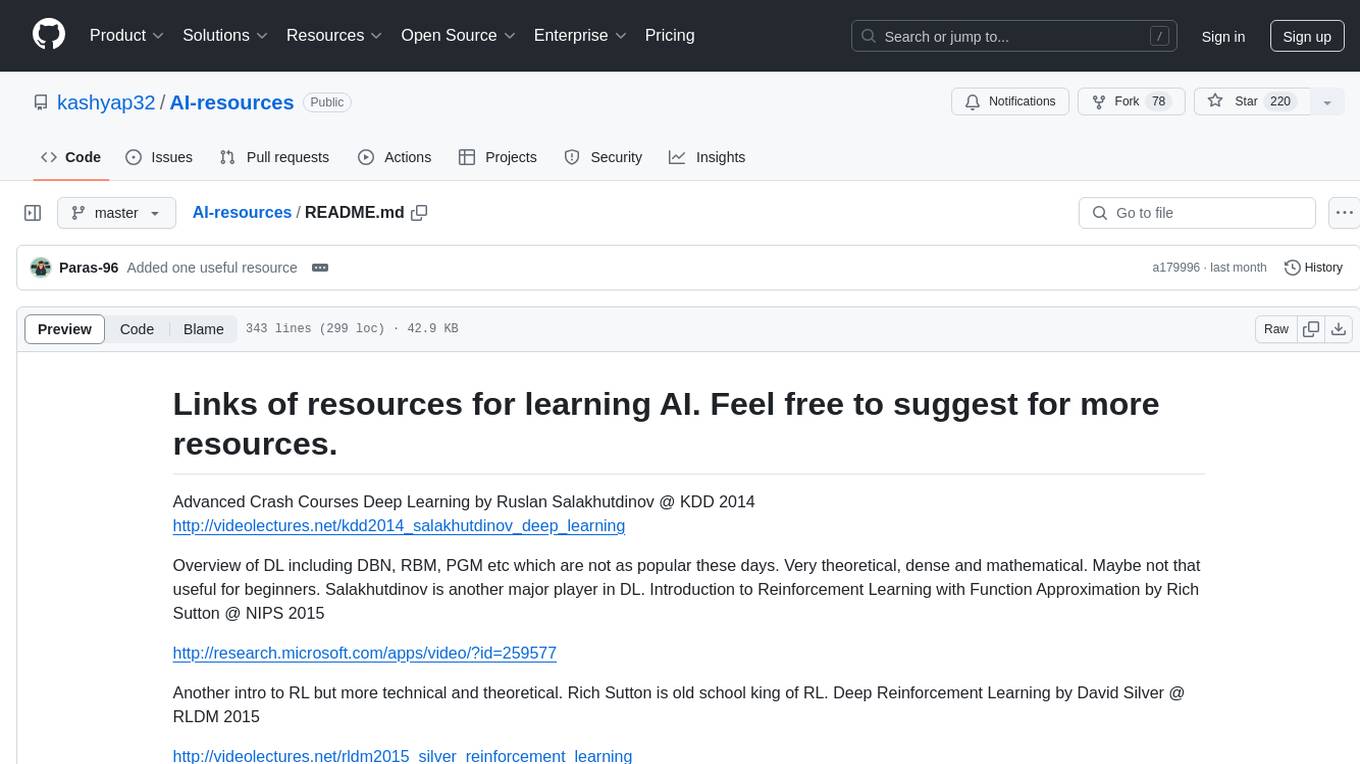
Task: Switch to the Insights tab
Action: pos(707,157)
